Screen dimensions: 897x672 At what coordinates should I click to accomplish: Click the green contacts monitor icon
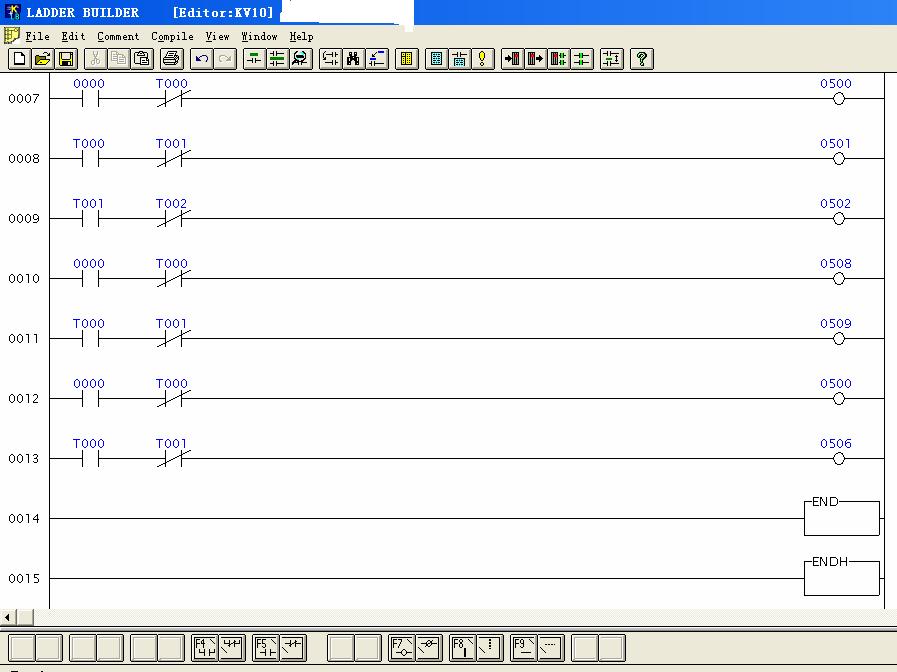[x=582, y=59]
